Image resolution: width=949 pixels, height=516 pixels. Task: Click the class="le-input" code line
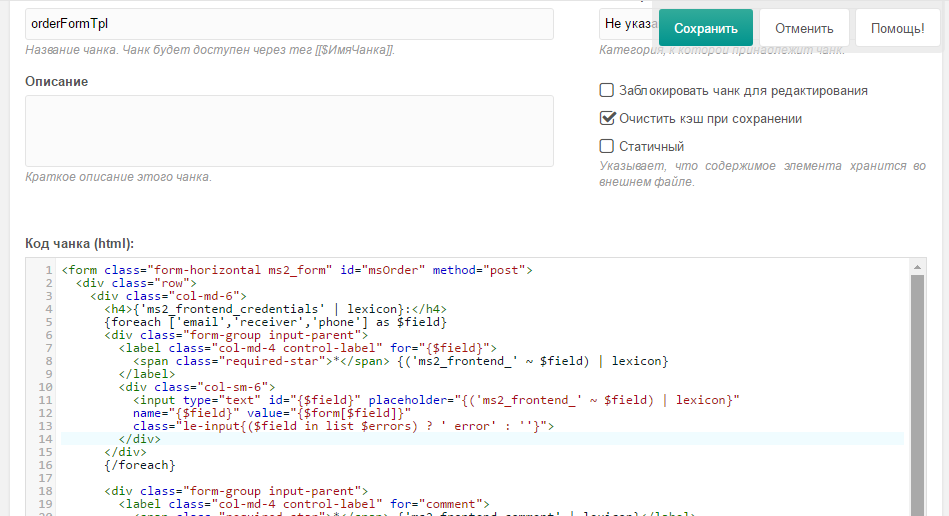click(343, 426)
